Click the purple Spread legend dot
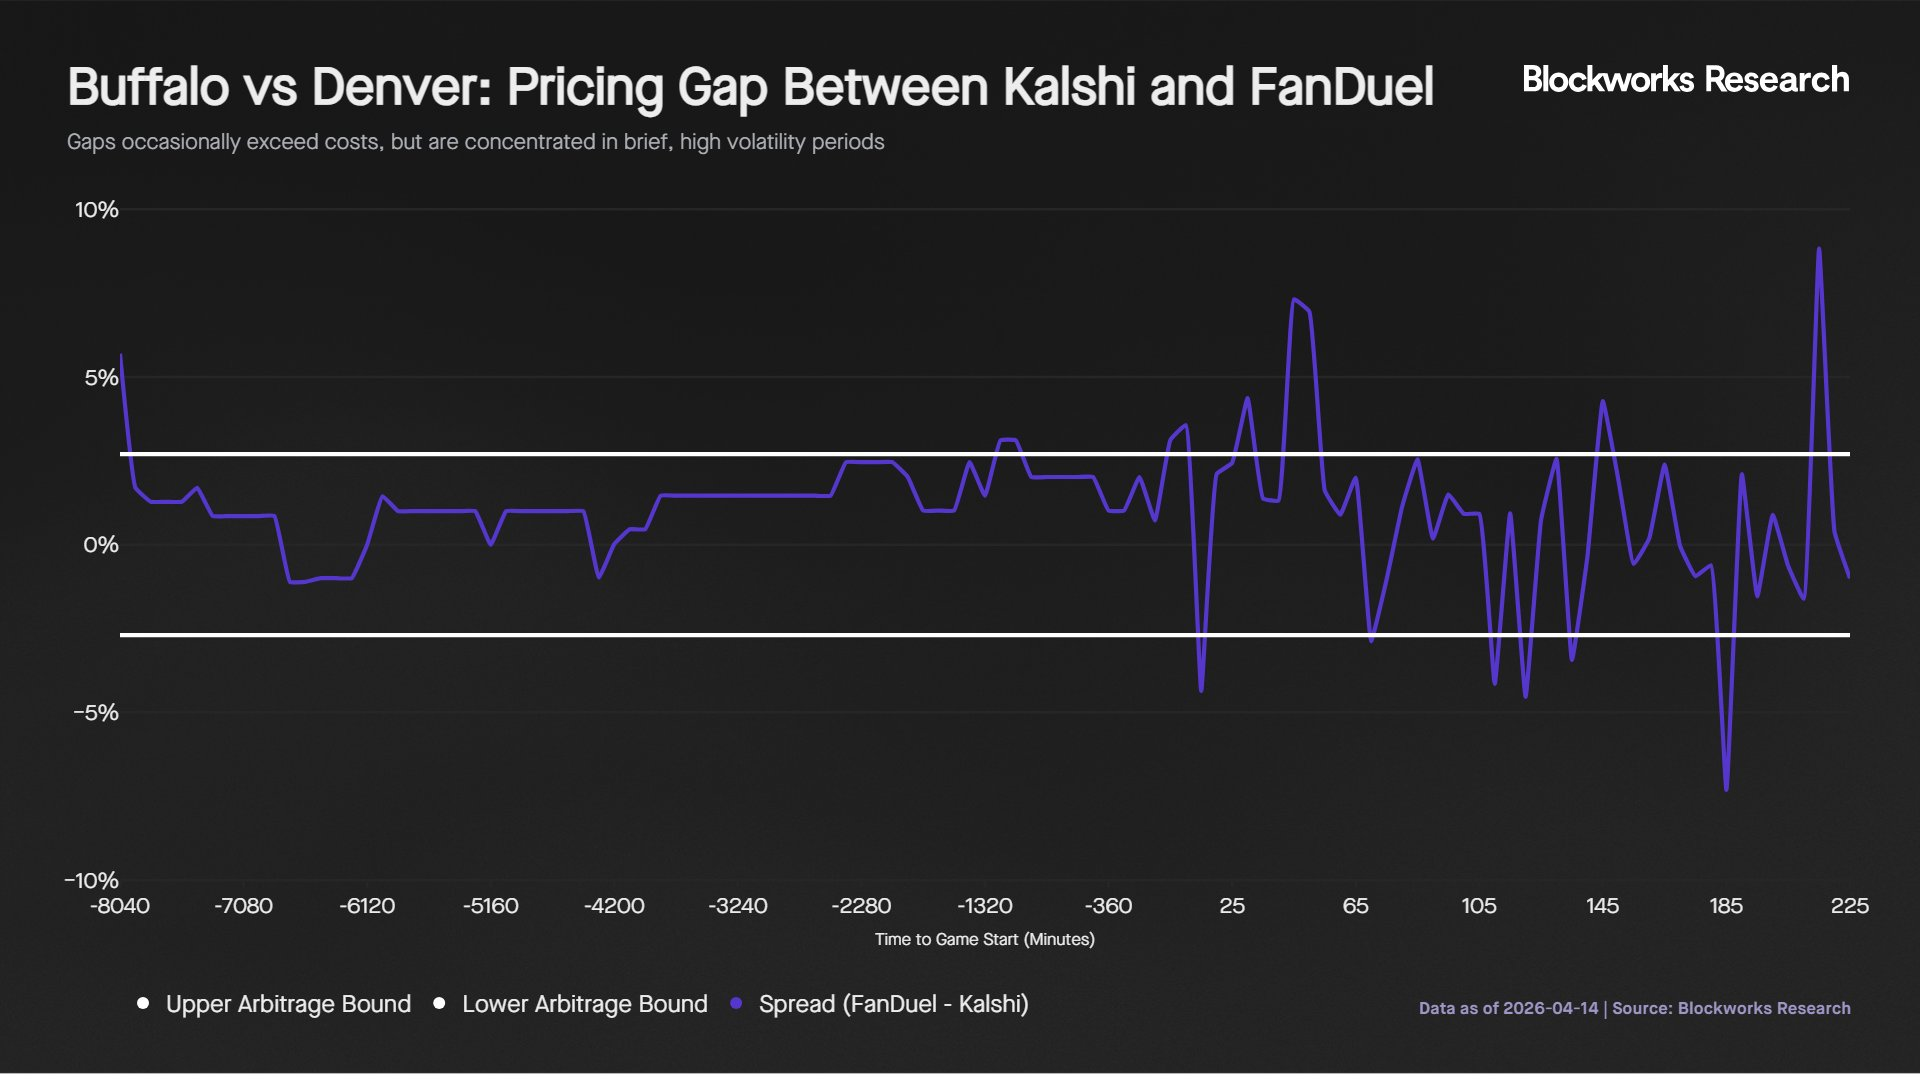 point(736,1003)
